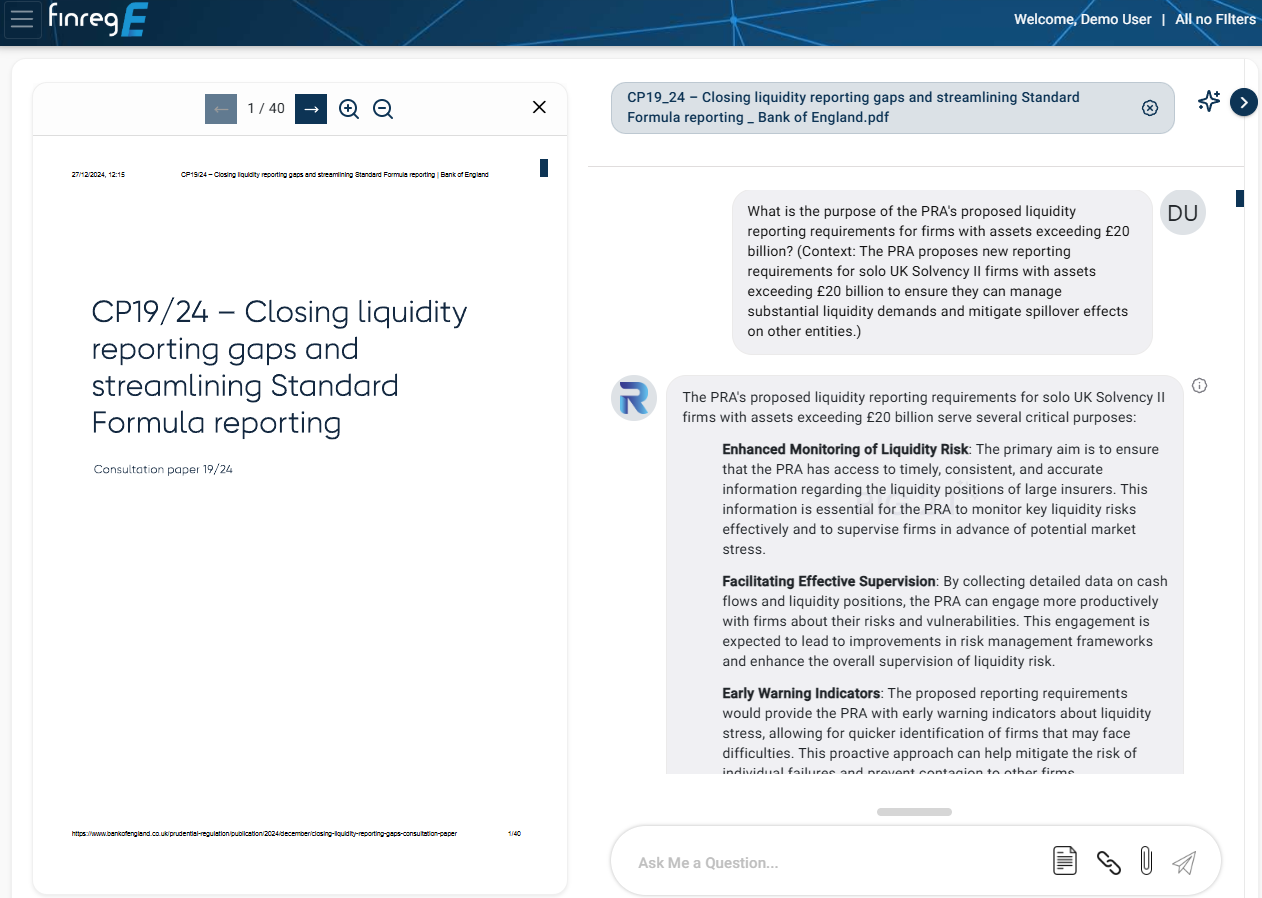Viewport: 1262px width, 898px height.
Task: Click the link icon in chat box
Action: tap(1108, 862)
